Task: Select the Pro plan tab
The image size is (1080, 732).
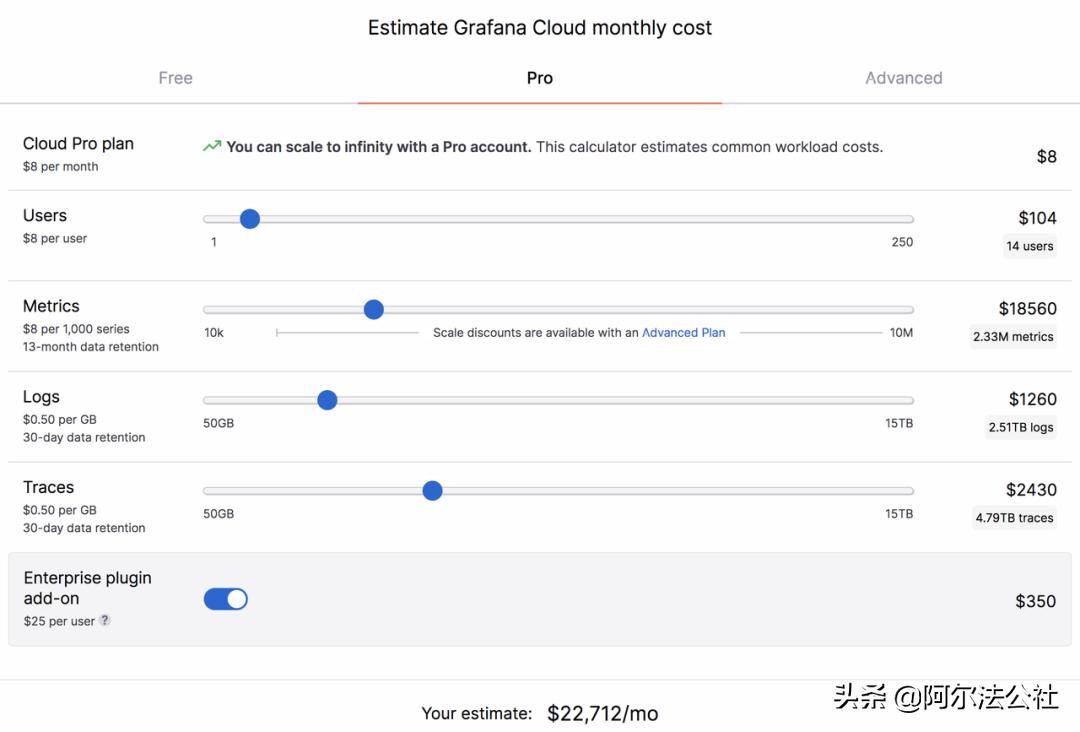Action: point(539,78)
